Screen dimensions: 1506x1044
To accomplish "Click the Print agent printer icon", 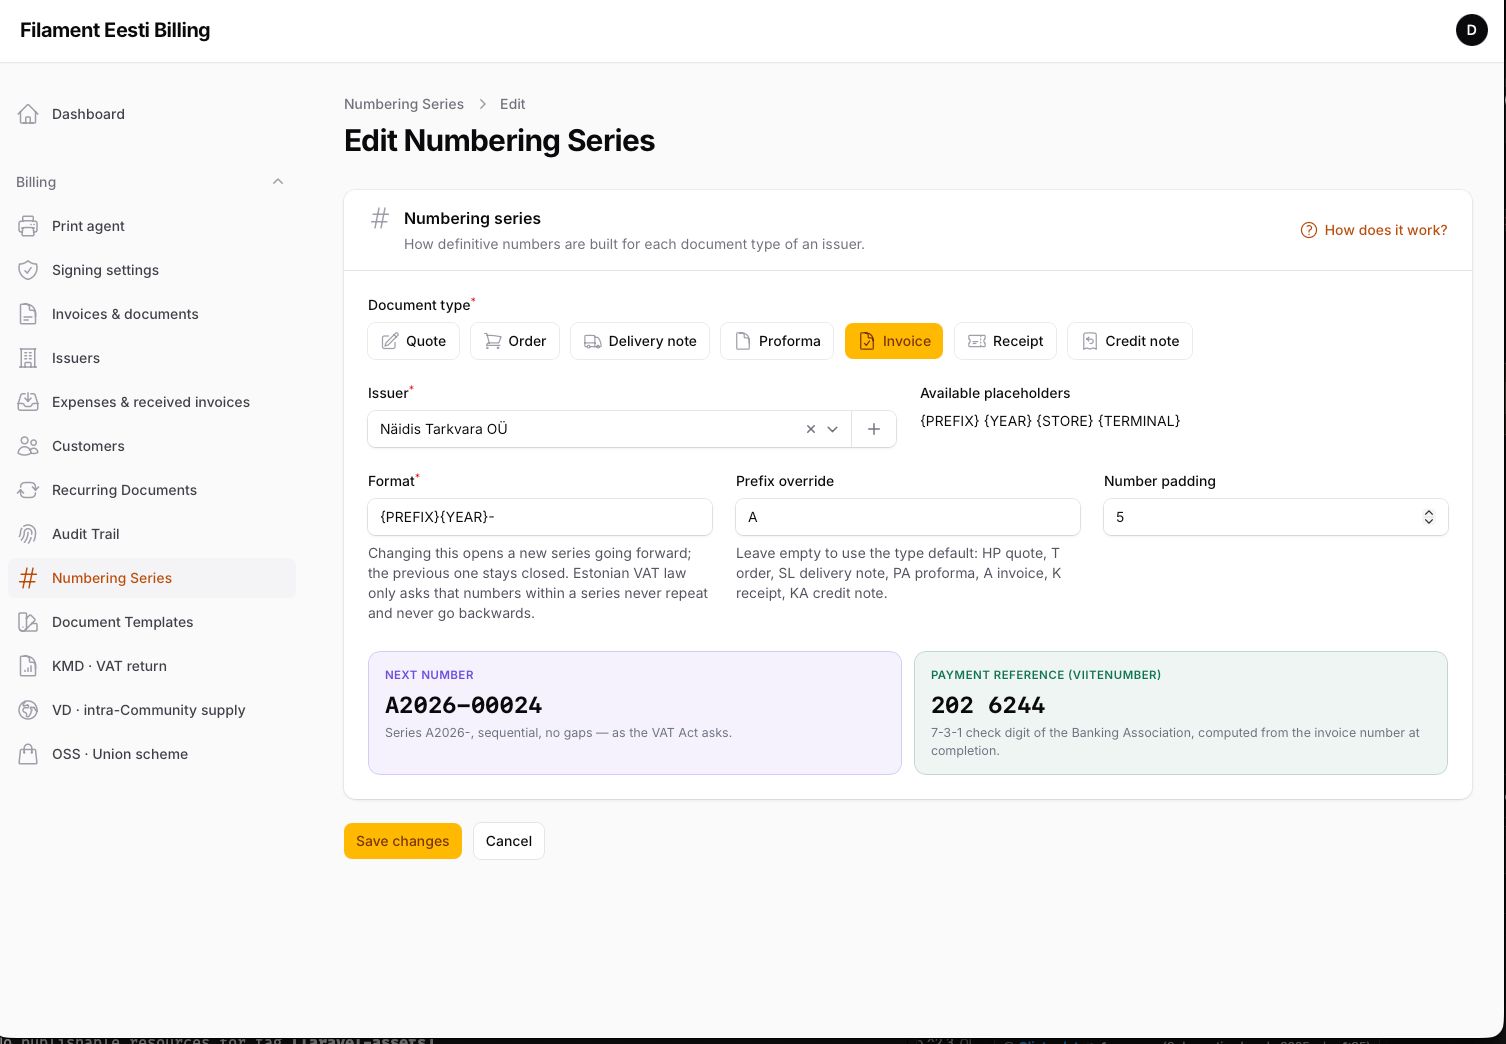I will click(28, 226).
